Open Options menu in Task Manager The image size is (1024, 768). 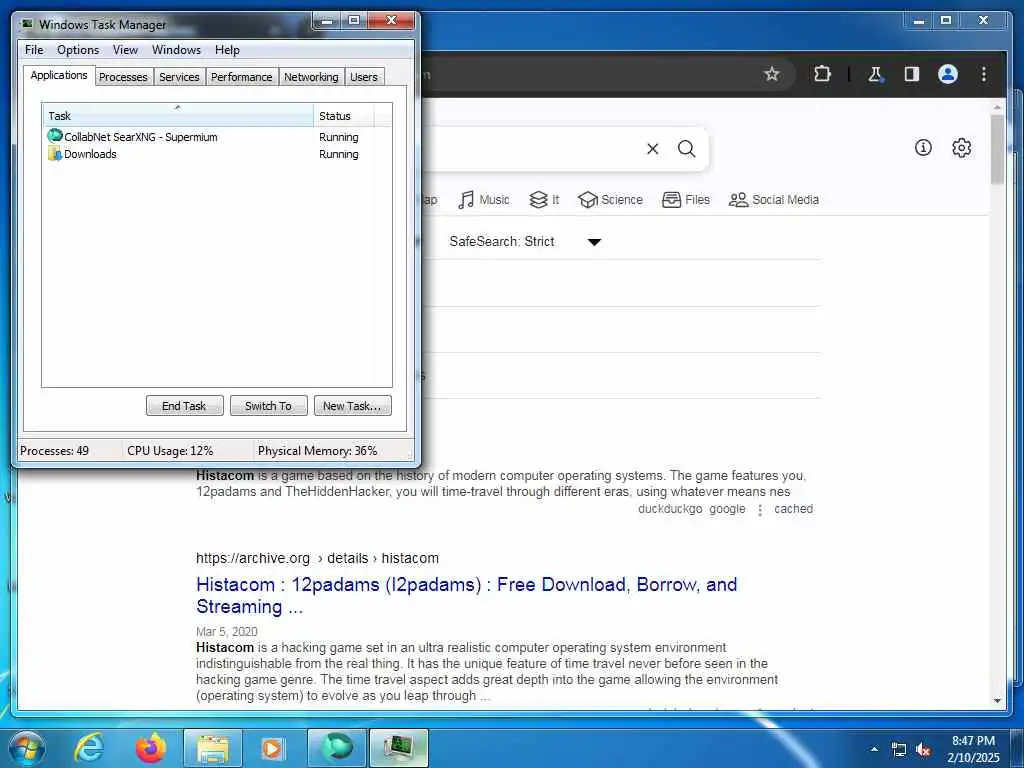point(78,50)
